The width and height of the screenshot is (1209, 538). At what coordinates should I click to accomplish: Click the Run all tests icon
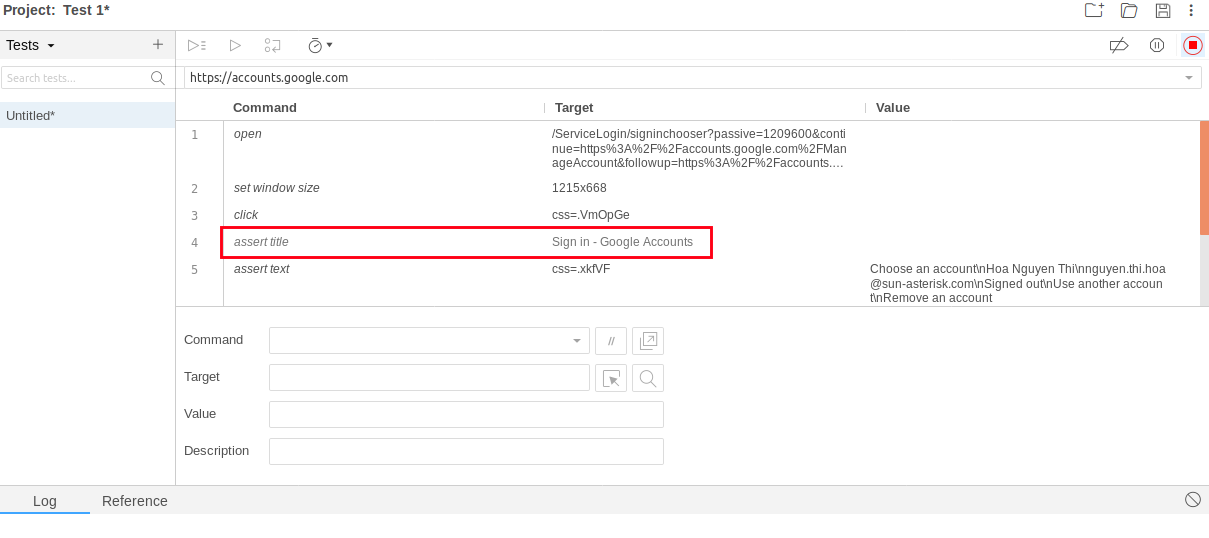(196, 45)
